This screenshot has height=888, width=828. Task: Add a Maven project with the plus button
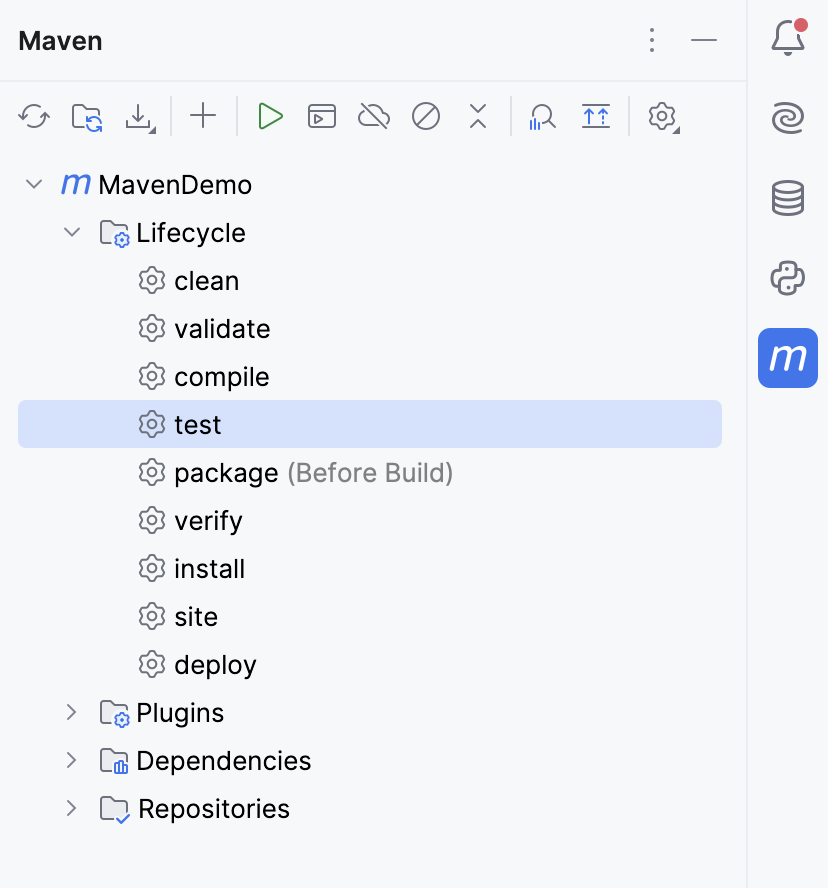pyautogui.click(x=203, y=116)
